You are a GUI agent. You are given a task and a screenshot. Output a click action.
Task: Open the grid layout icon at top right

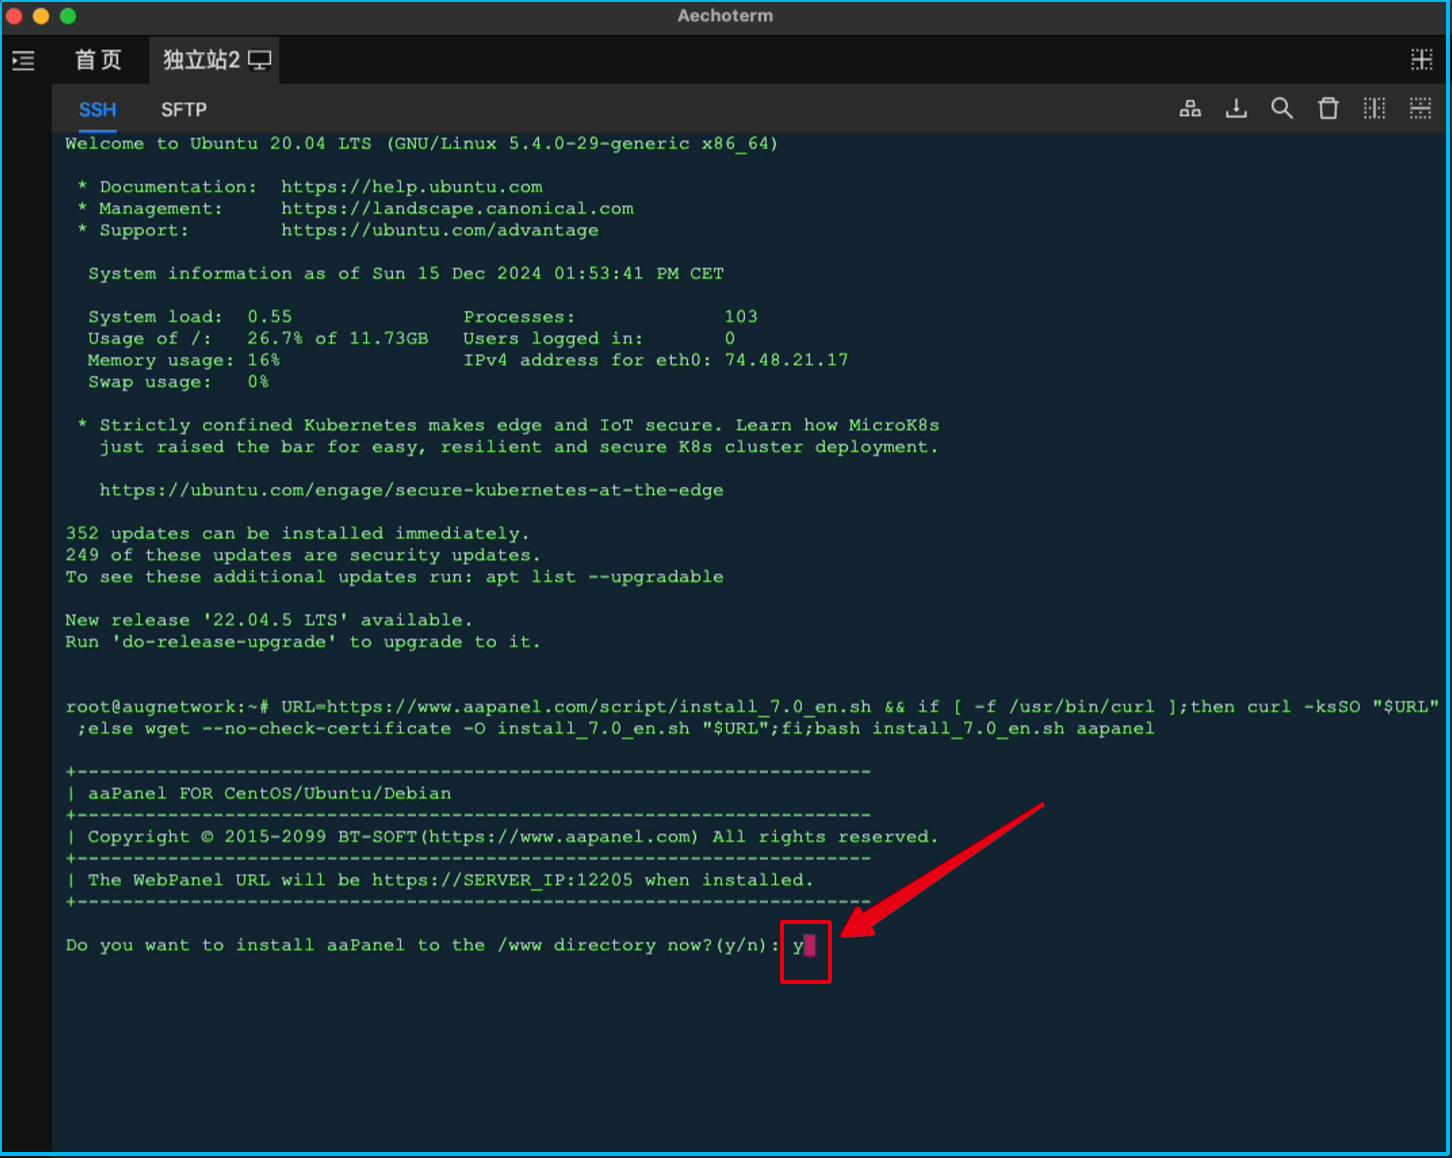pos(1421,60)
